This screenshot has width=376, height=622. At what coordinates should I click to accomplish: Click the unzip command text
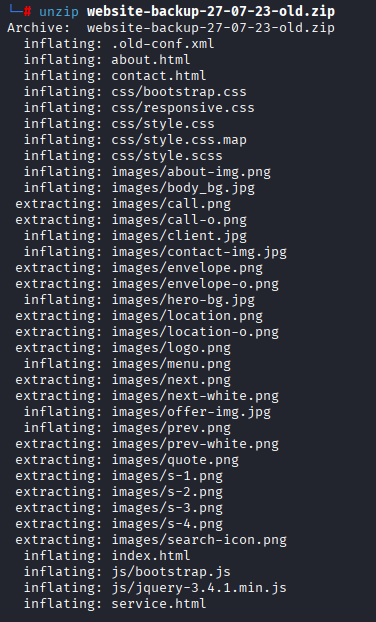(59, 12)
